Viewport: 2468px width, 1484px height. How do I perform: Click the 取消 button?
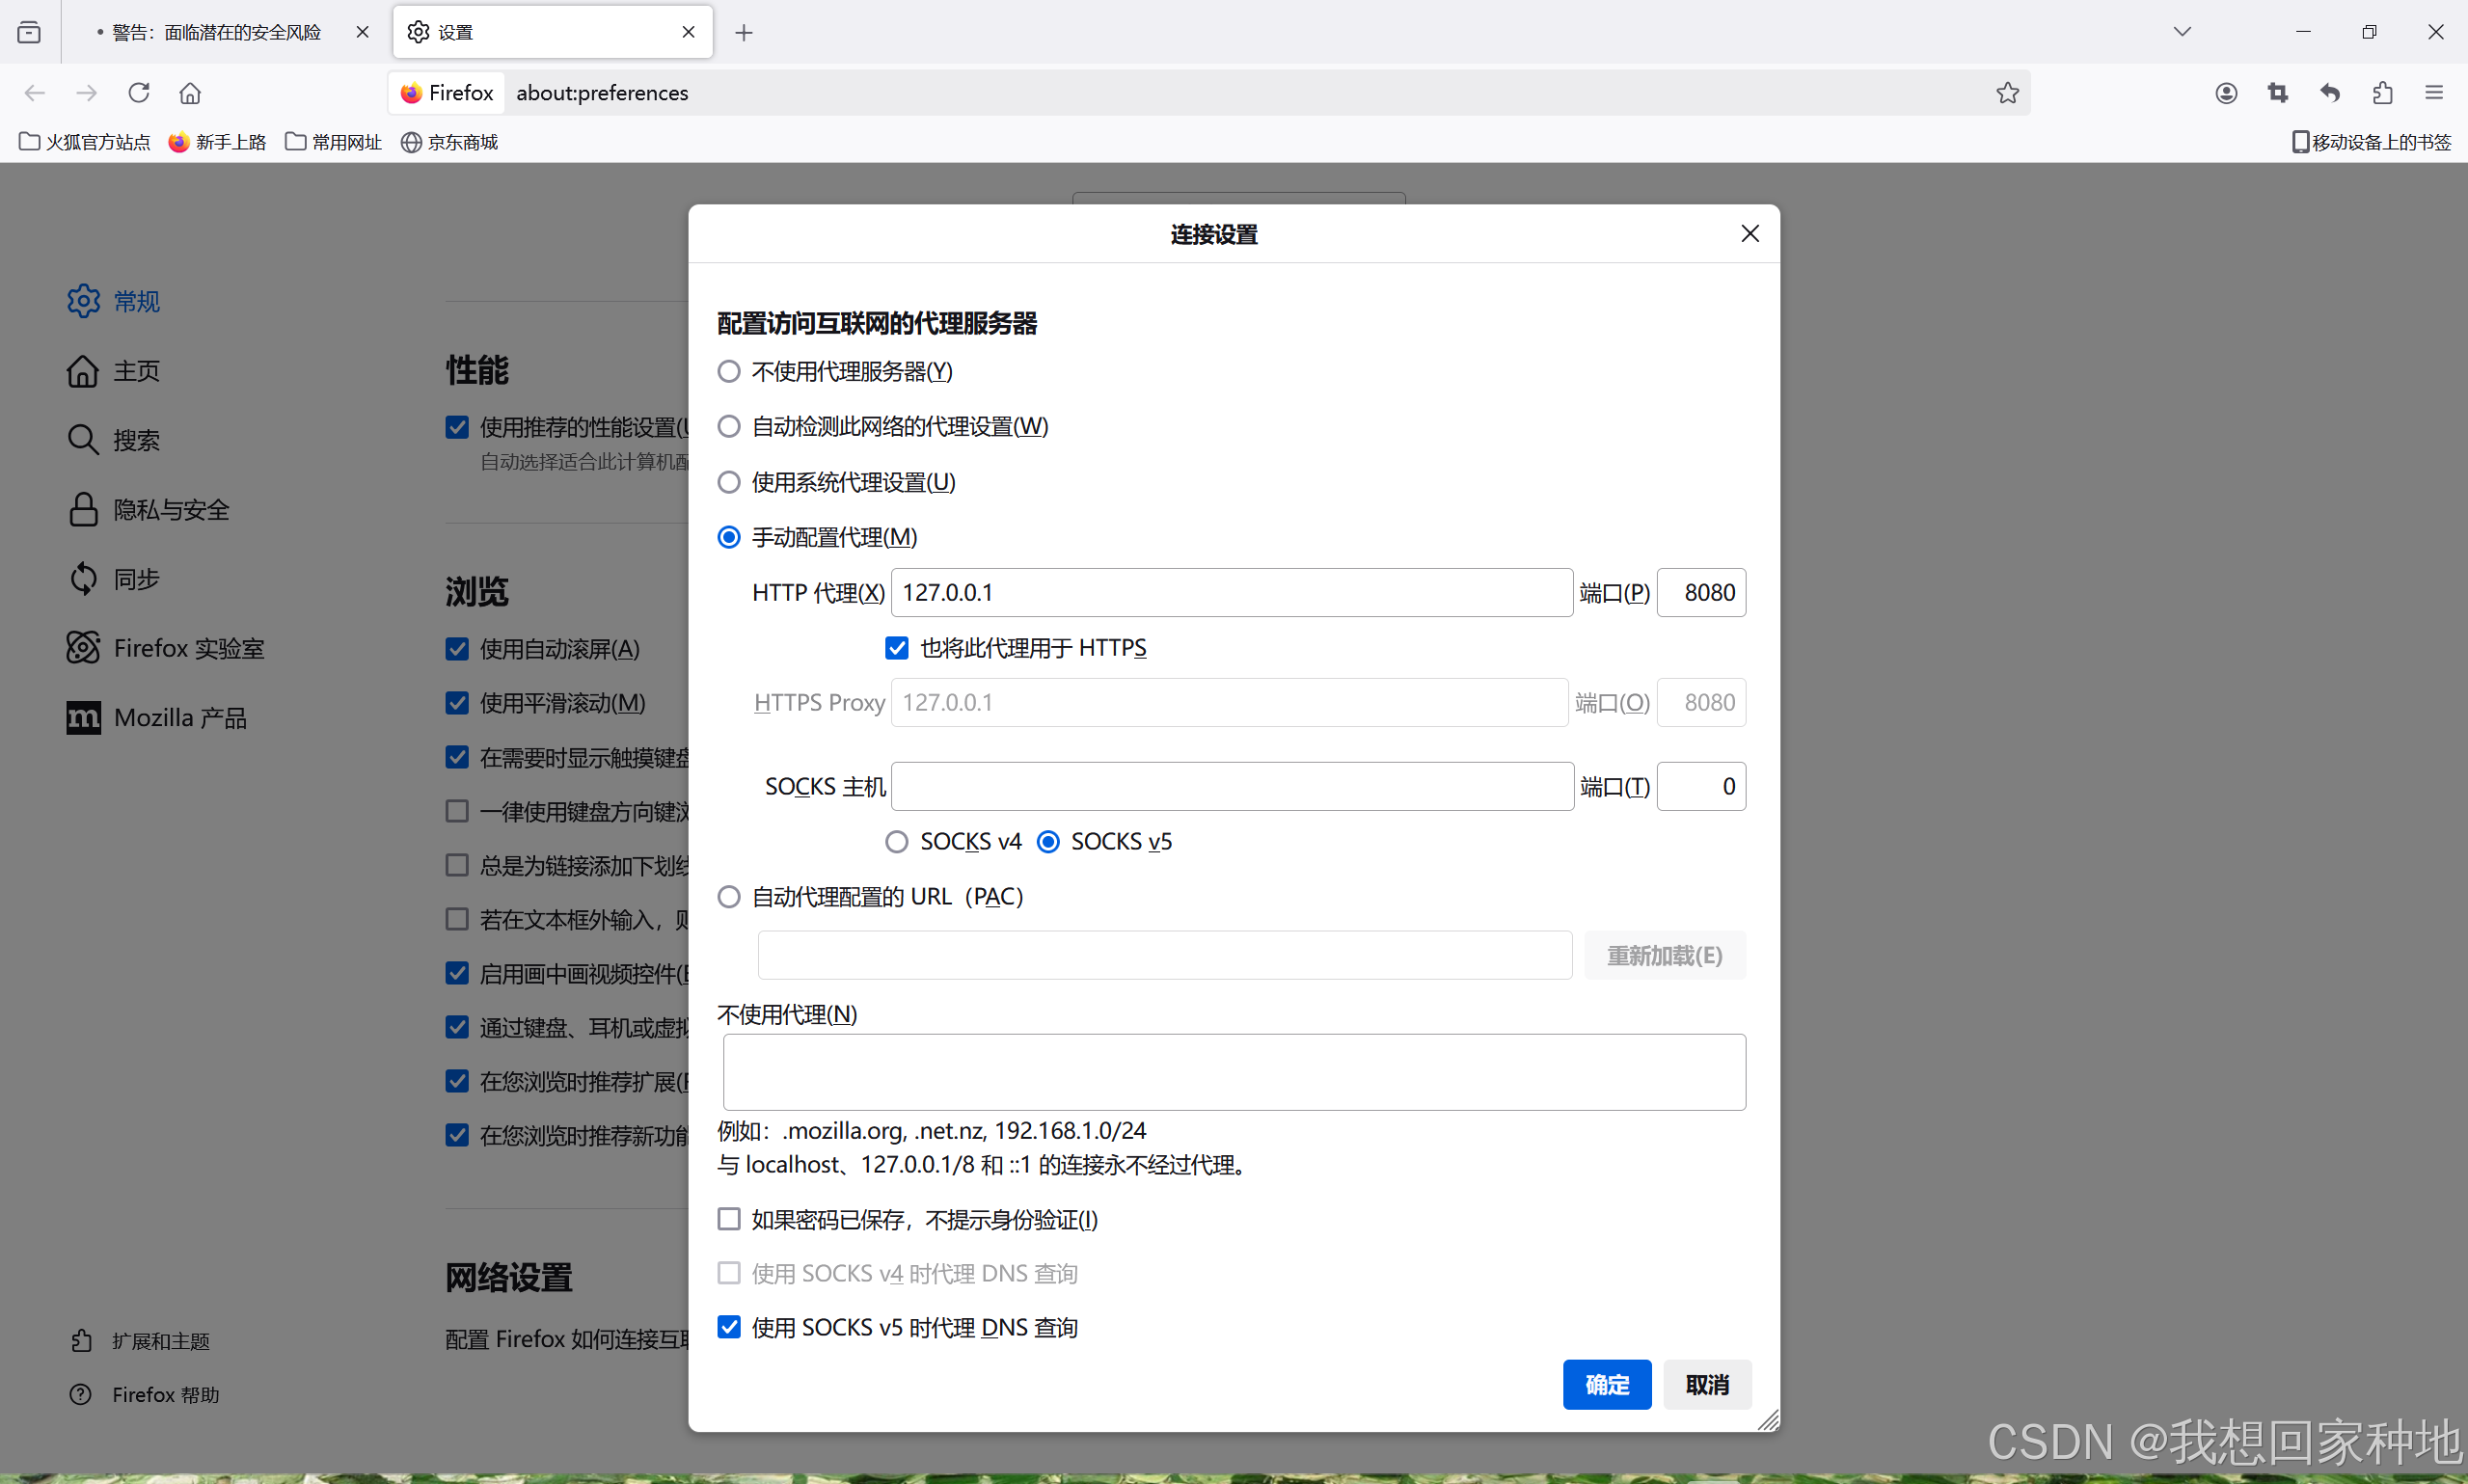(x=1706, y=1385)
